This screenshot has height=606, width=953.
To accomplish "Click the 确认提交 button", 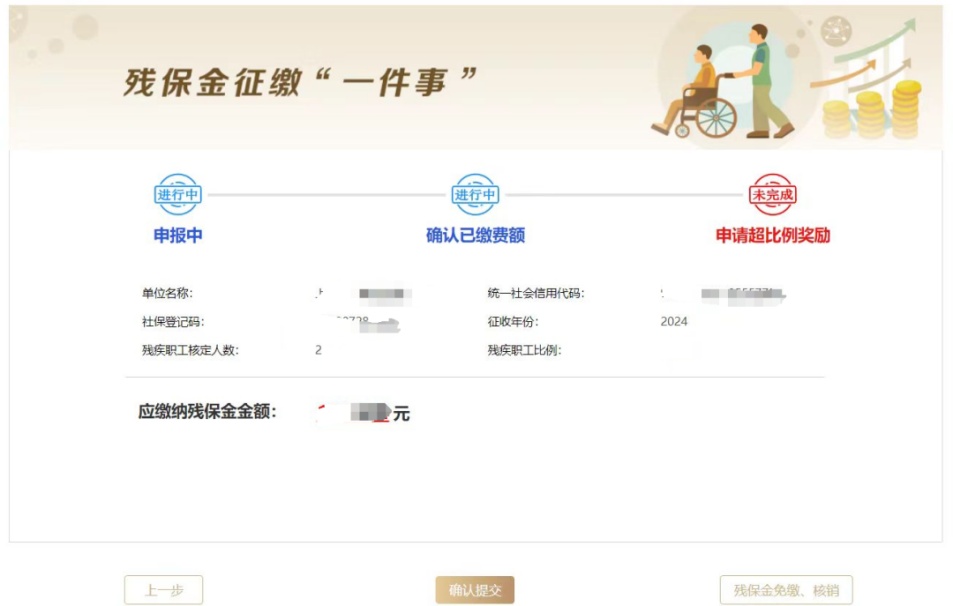I will tap(475, 590).
